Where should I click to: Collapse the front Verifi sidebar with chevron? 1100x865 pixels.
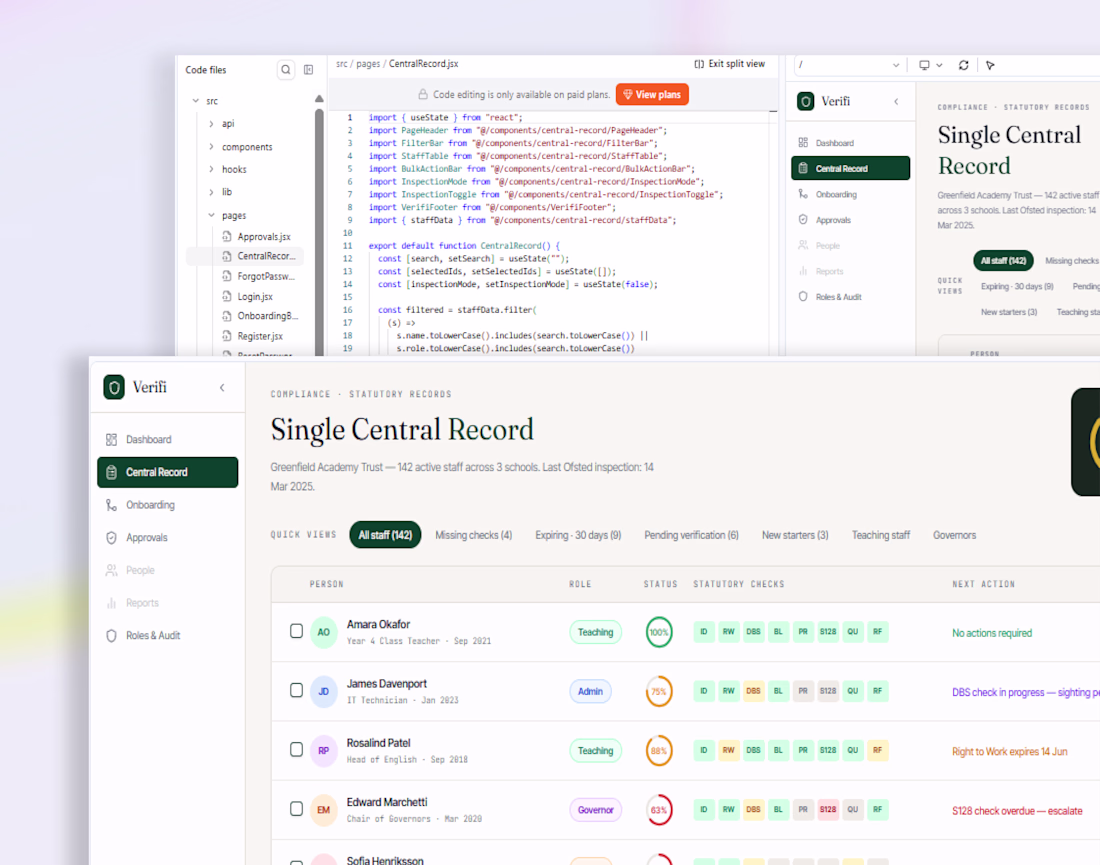coord(222,387)
